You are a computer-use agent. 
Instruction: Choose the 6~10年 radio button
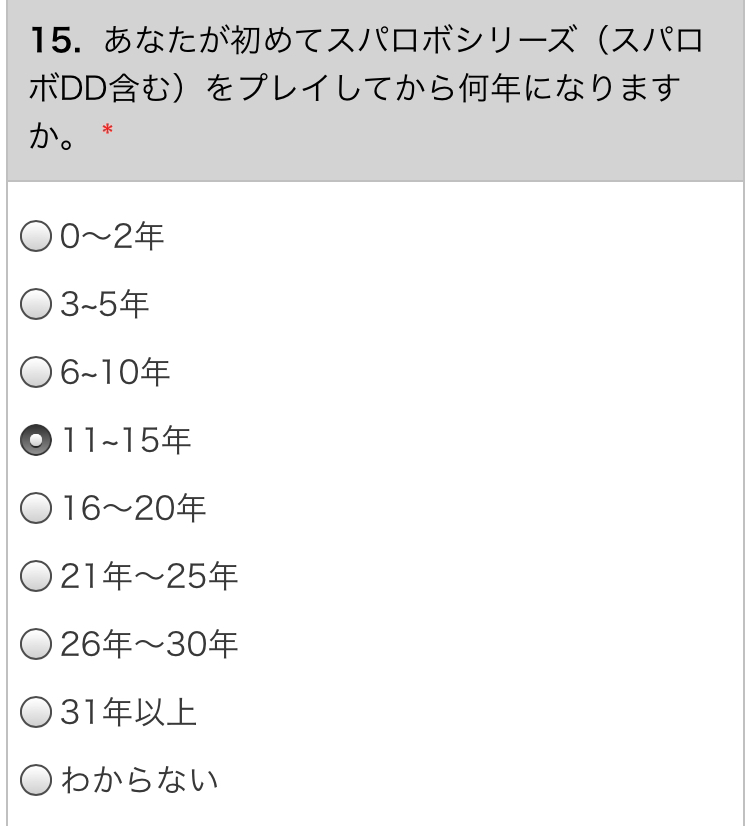[36, 372]
